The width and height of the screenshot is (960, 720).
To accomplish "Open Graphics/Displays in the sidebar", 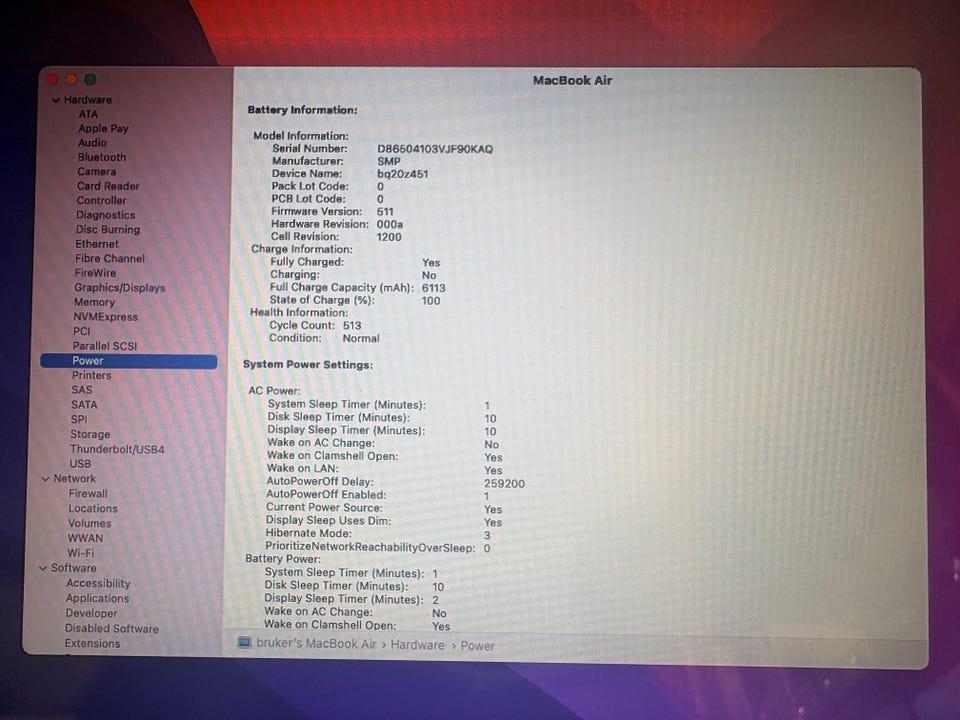I will [x=119, y=288].
